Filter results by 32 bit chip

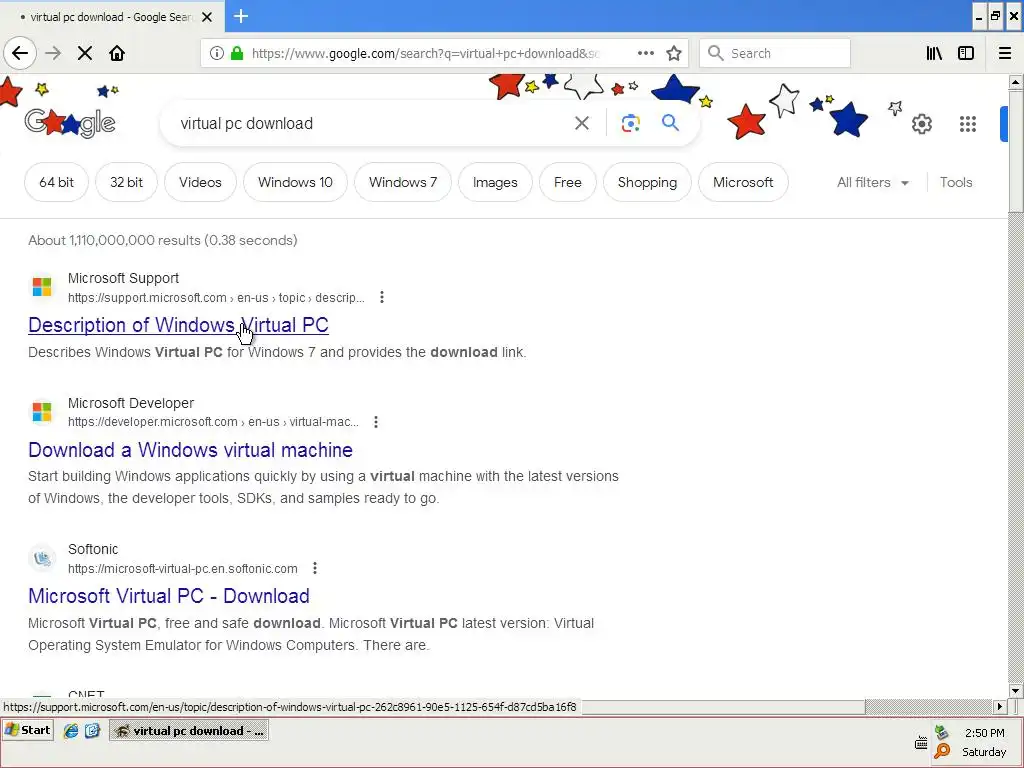(x=126, y=182)
